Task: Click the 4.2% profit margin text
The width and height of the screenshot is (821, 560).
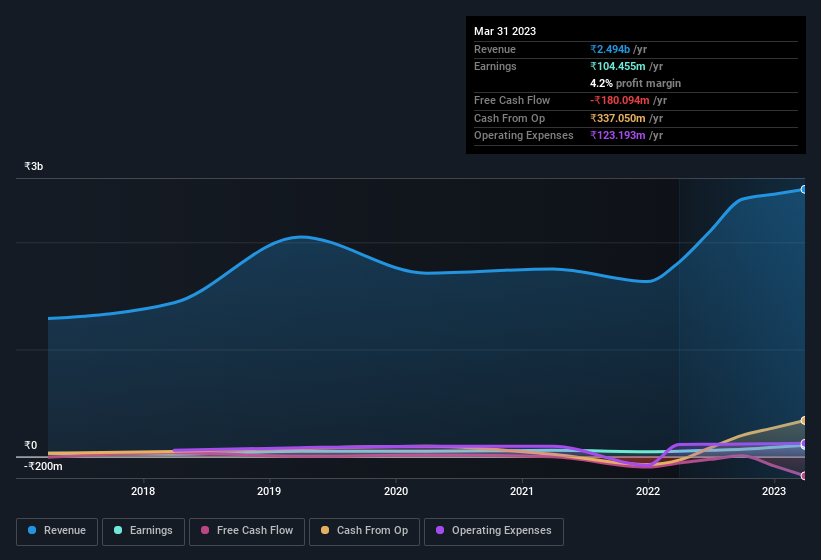Action: (636, 84)
